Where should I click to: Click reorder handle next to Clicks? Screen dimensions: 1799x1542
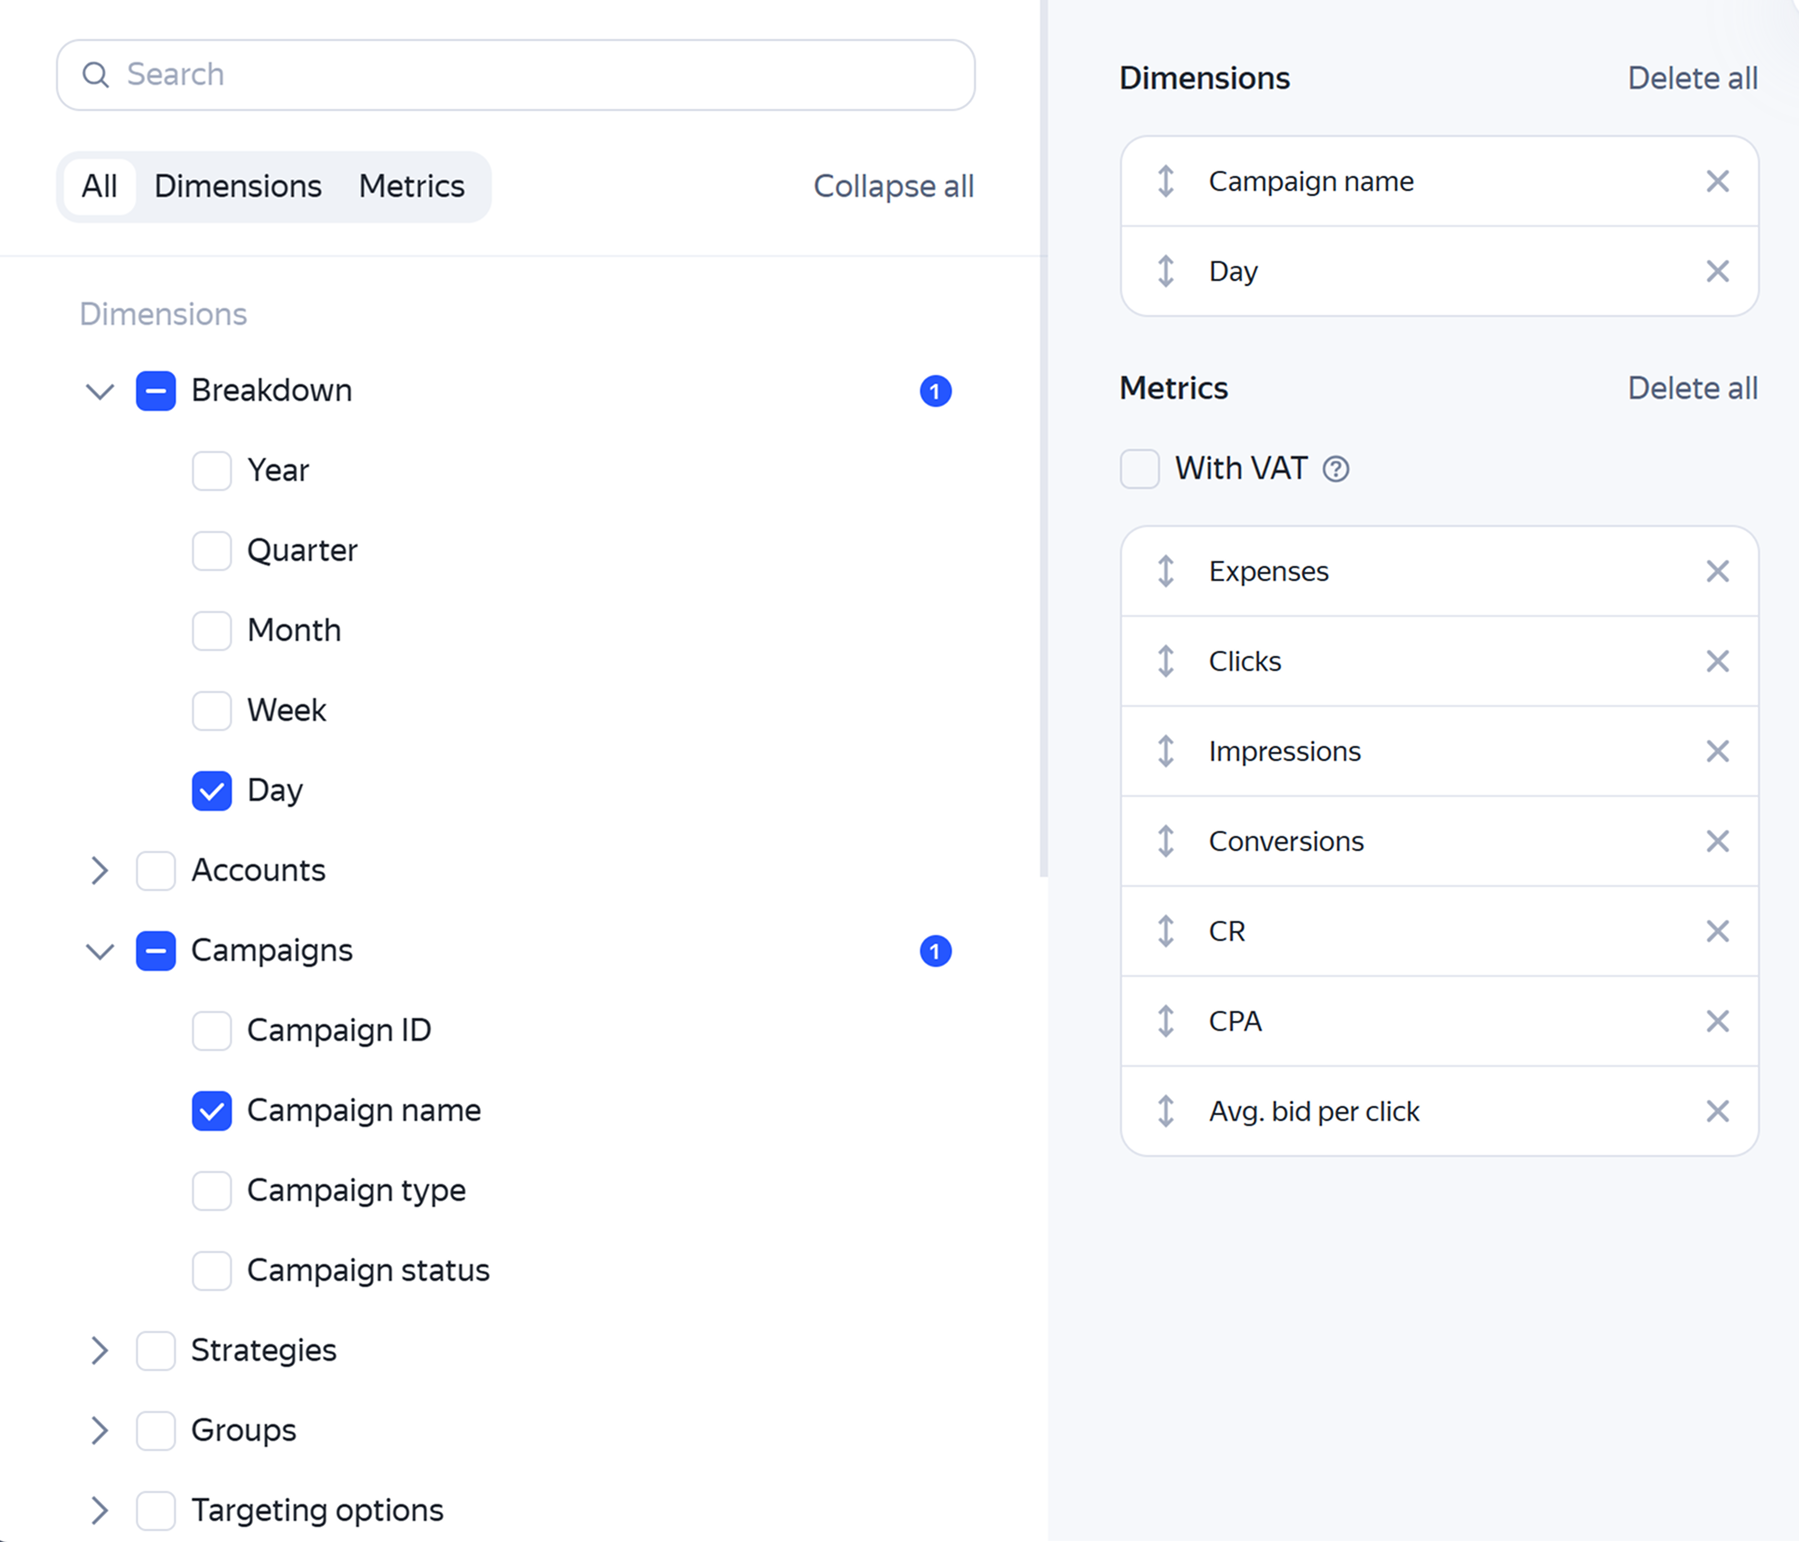1166,661
